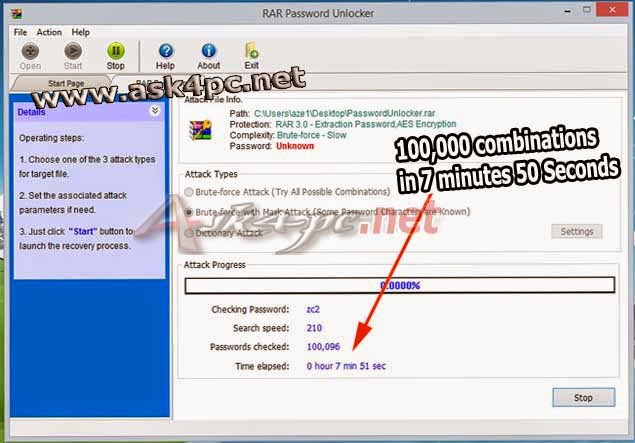This screenshot has width=635, height=443.
Task: Open the About info icon
Action: click(x=209, y=51)
